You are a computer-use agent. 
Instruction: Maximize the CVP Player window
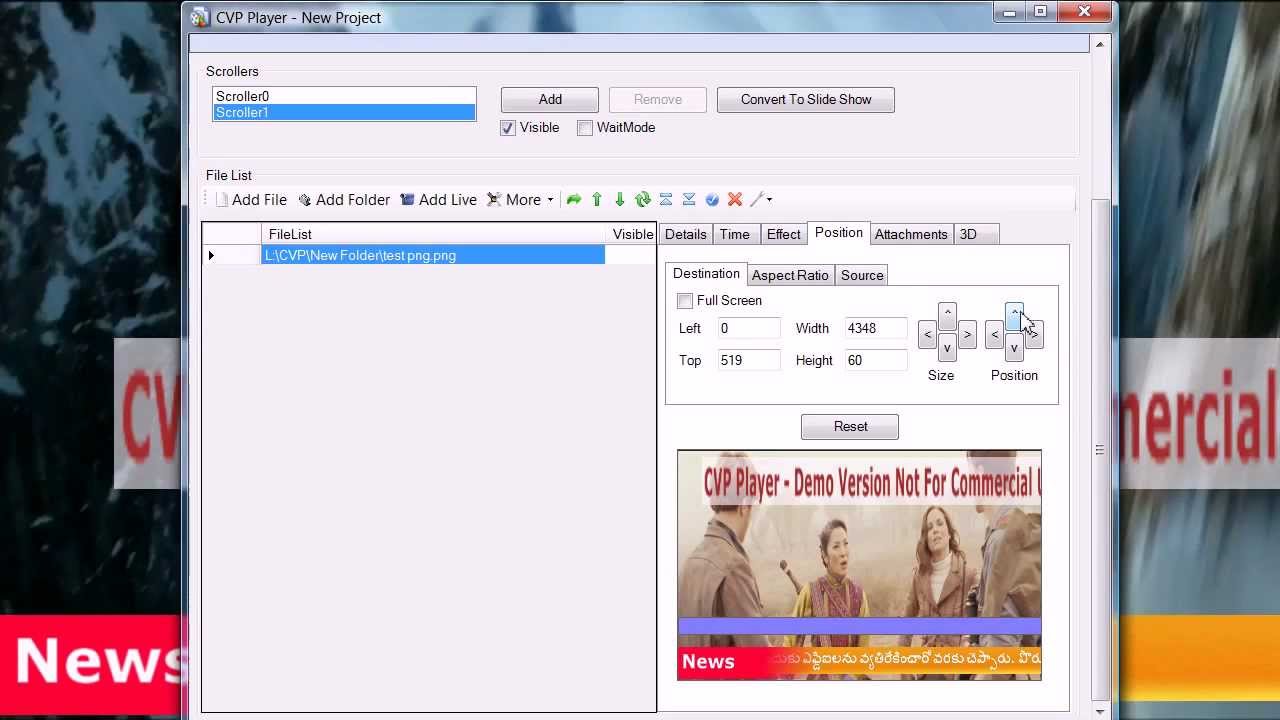(x=1040, y=12)
